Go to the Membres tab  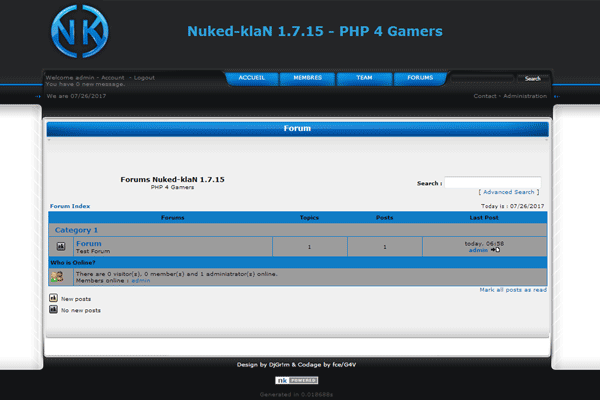pyautogui.click(x=307, y=78)
